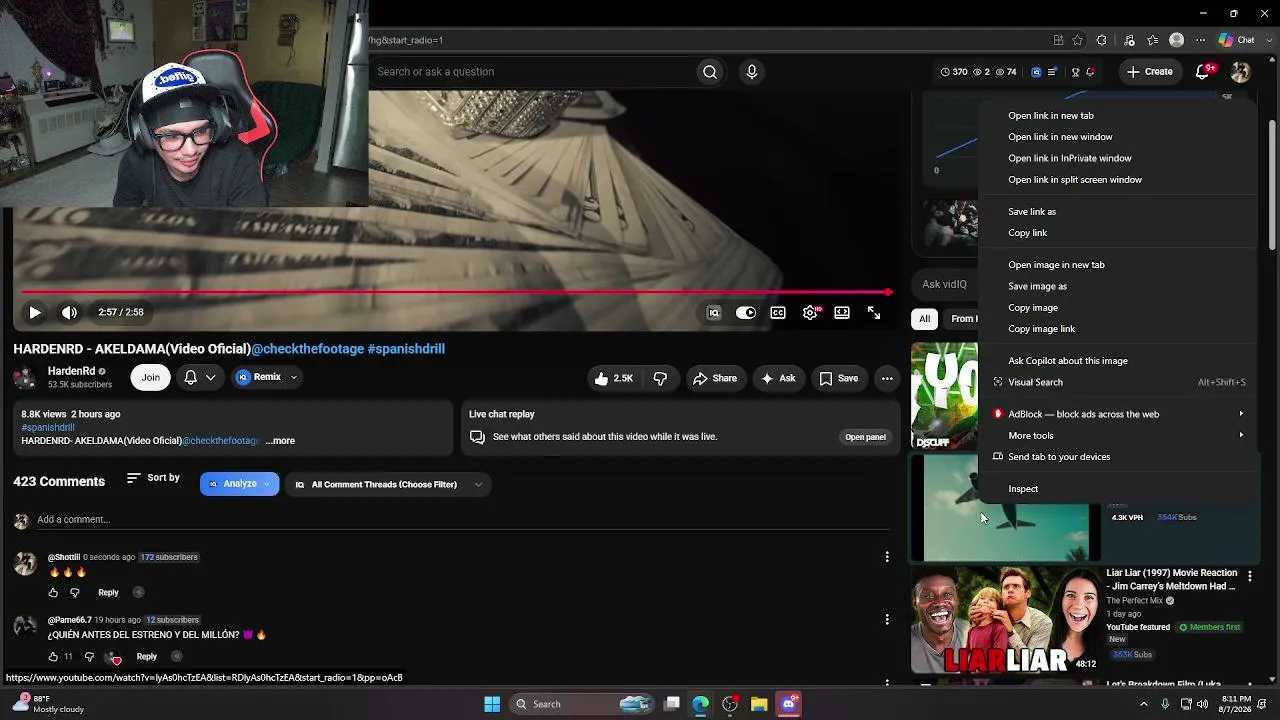Share the HARDENRD video
This screenshot has height=720, width=1280.
[715, 378]
